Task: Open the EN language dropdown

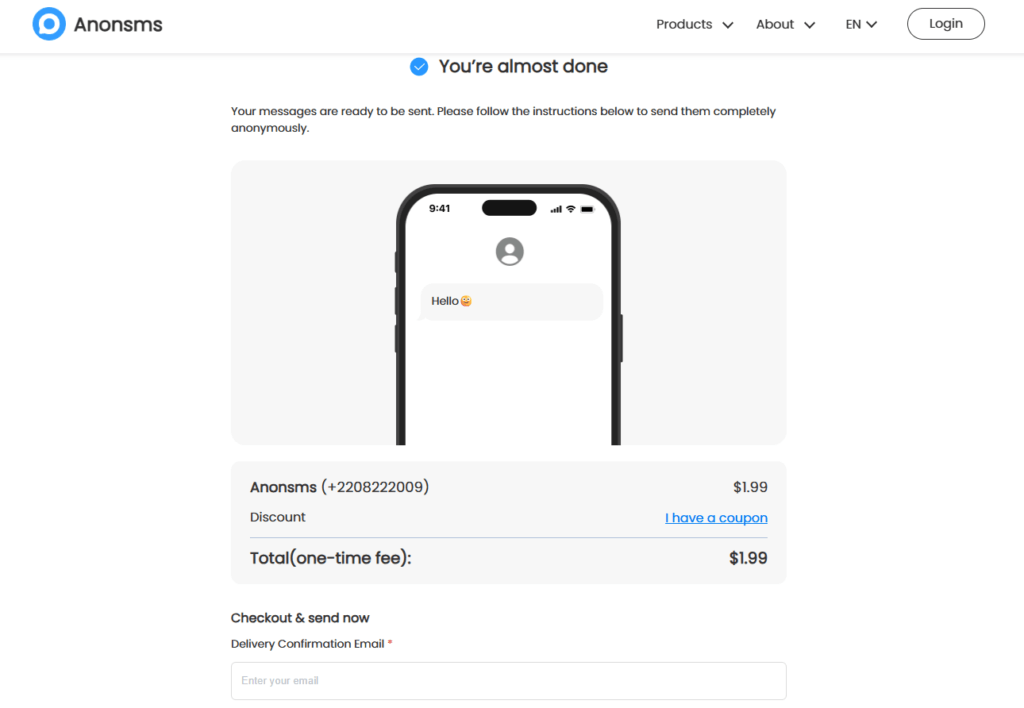Action: (860, 24)
